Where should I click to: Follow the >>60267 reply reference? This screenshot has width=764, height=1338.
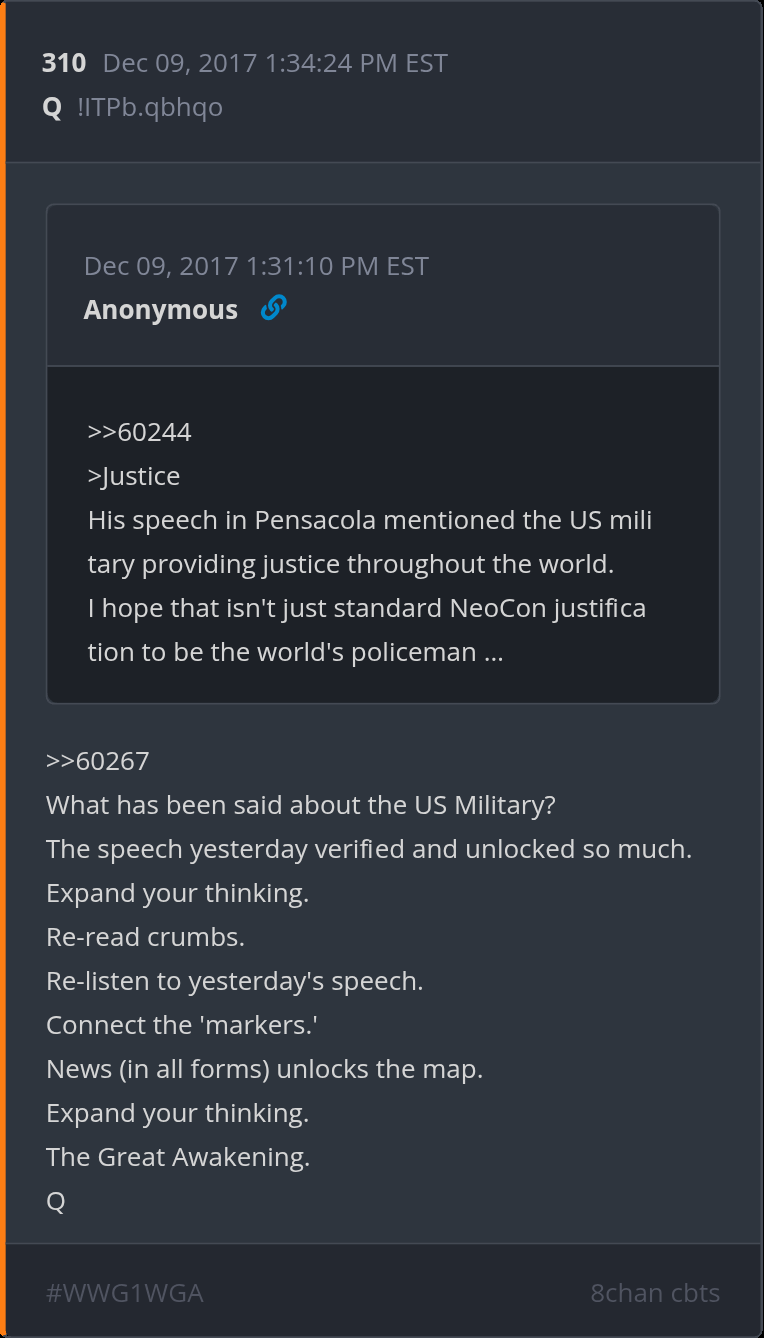[x=97, y=761]
